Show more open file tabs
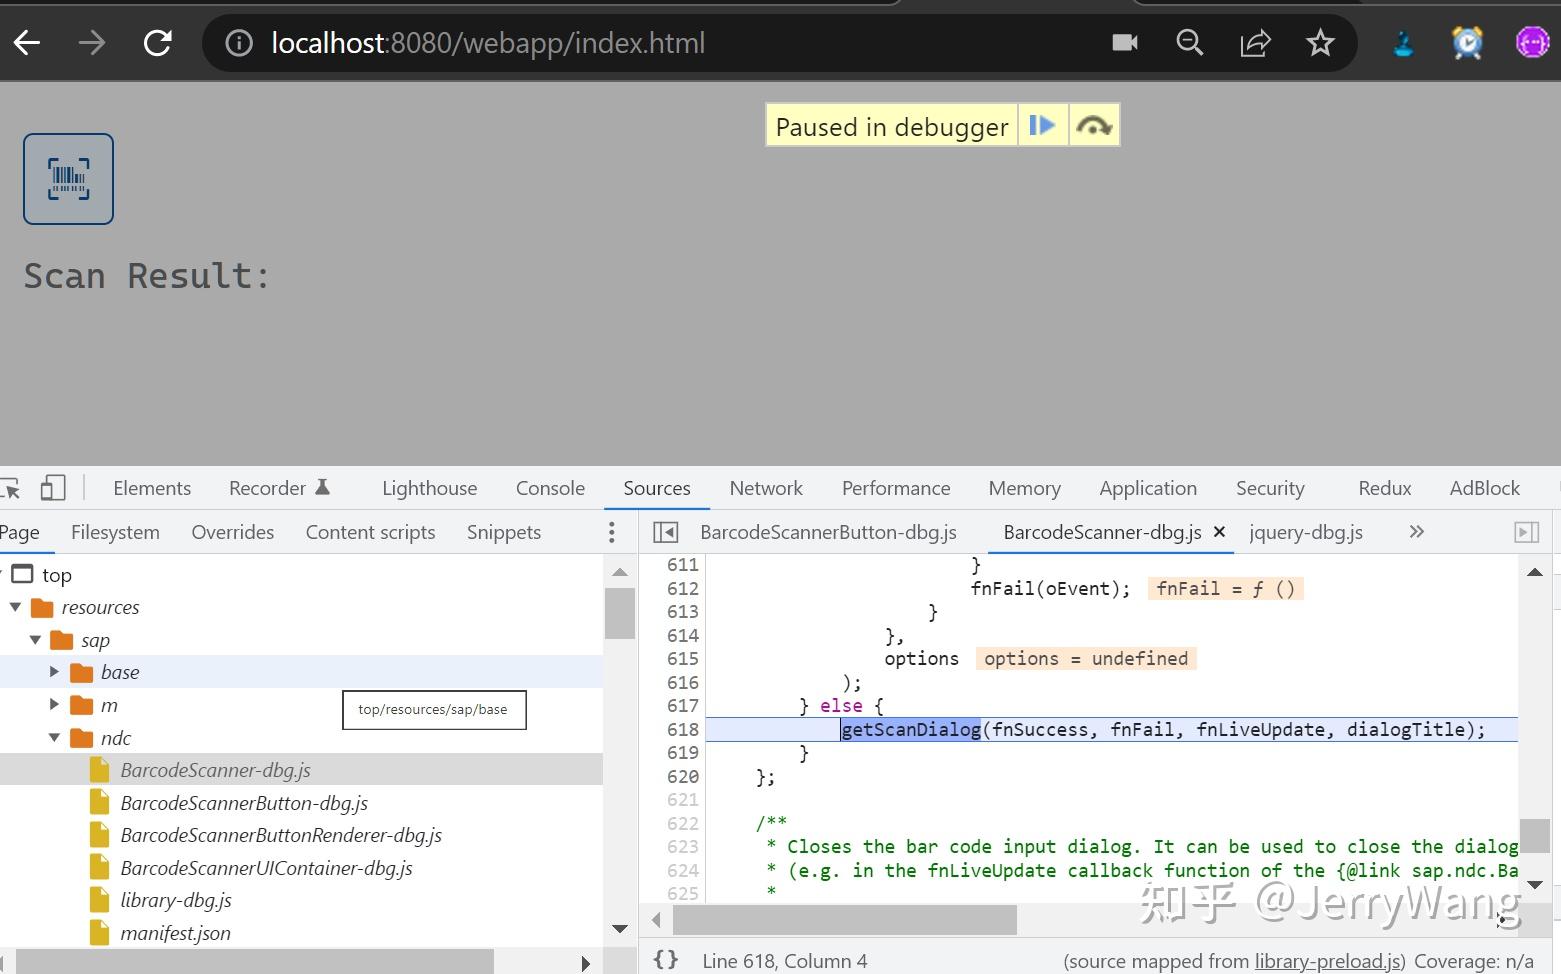Viewport: 1561px width, 974px height. pos(1416,532)
